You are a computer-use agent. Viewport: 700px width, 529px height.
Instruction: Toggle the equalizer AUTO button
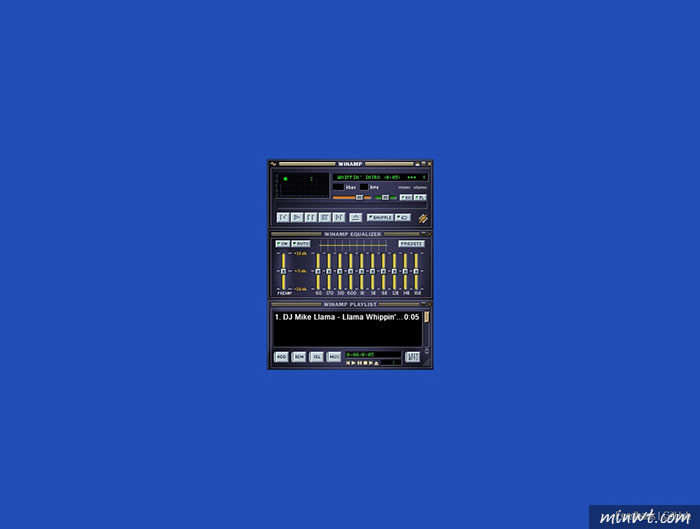click(300, 244)
